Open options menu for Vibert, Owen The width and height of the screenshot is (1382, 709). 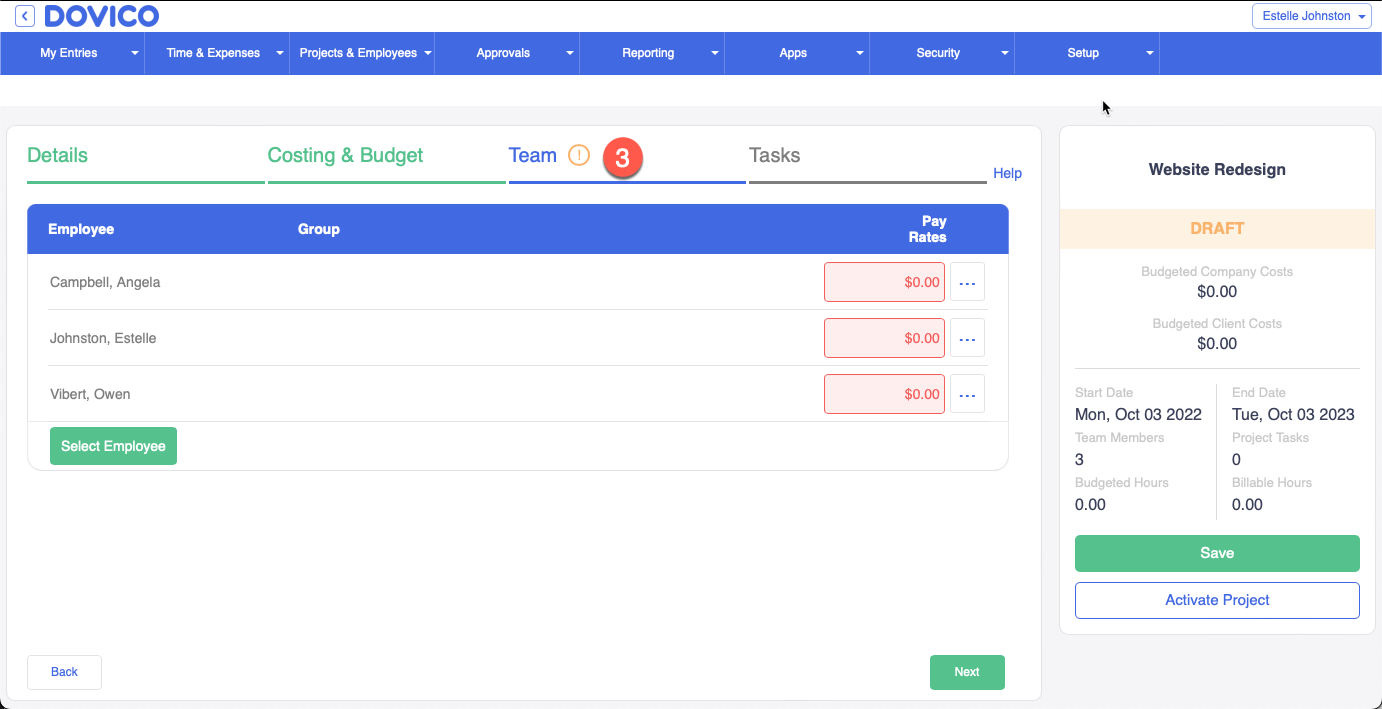[966, 394]
